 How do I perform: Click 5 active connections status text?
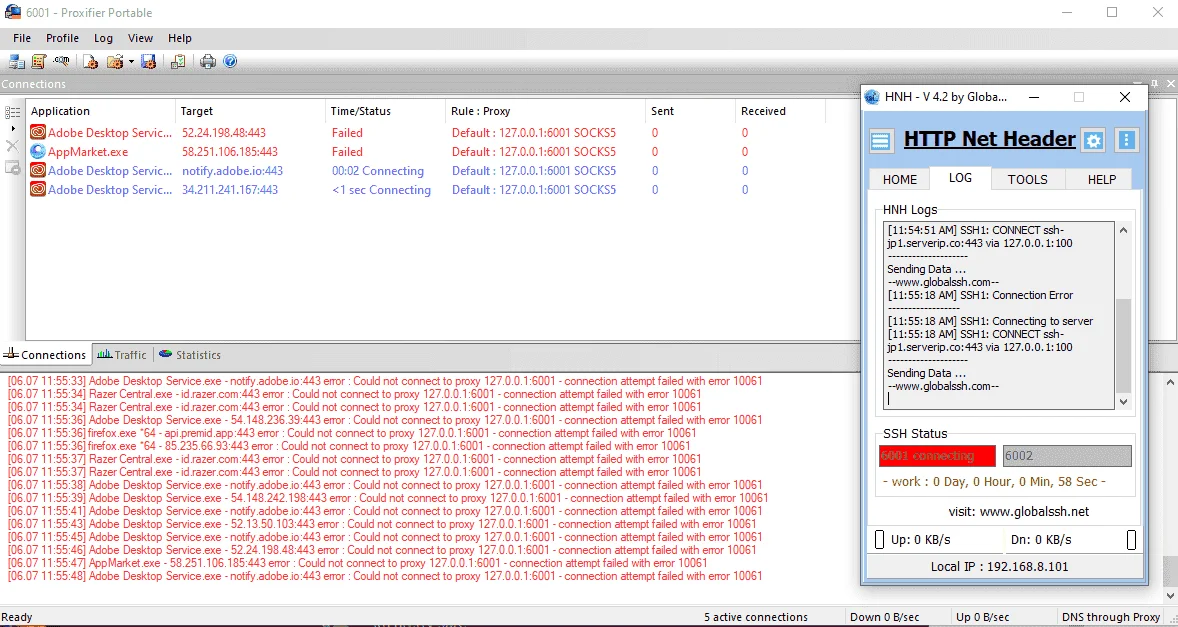[x=756, y=617]
